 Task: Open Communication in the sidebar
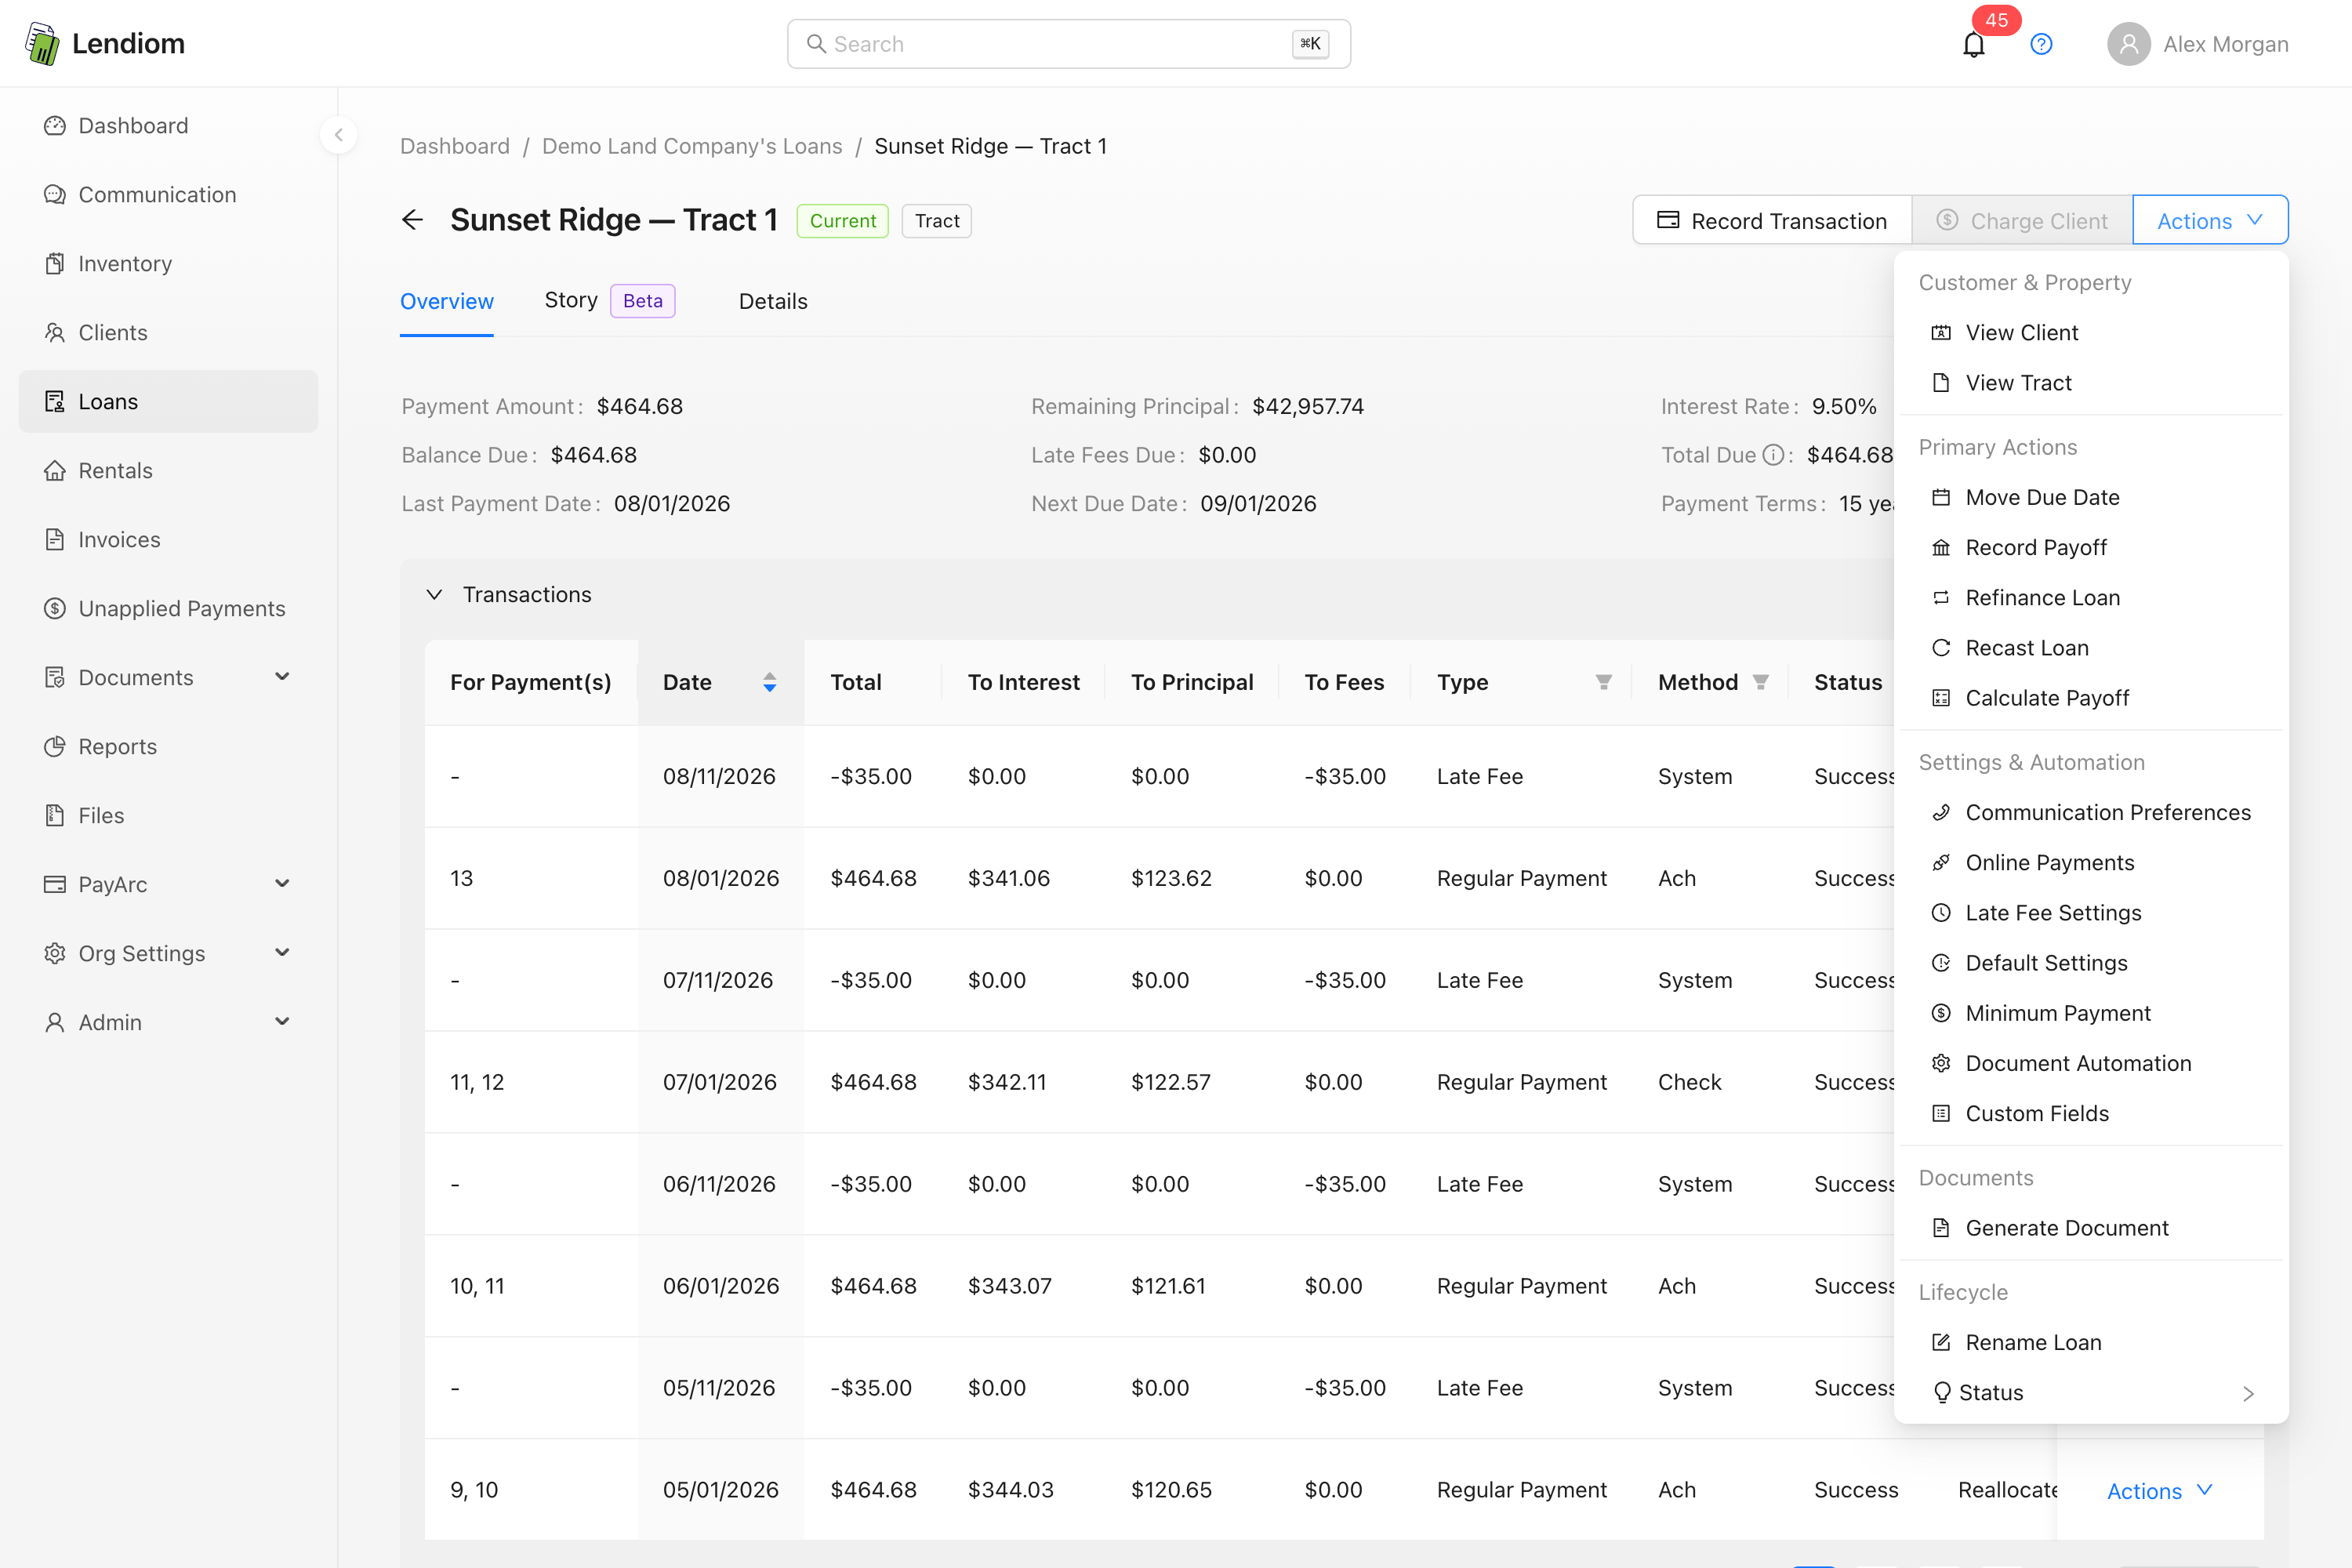tap(168, 195)
